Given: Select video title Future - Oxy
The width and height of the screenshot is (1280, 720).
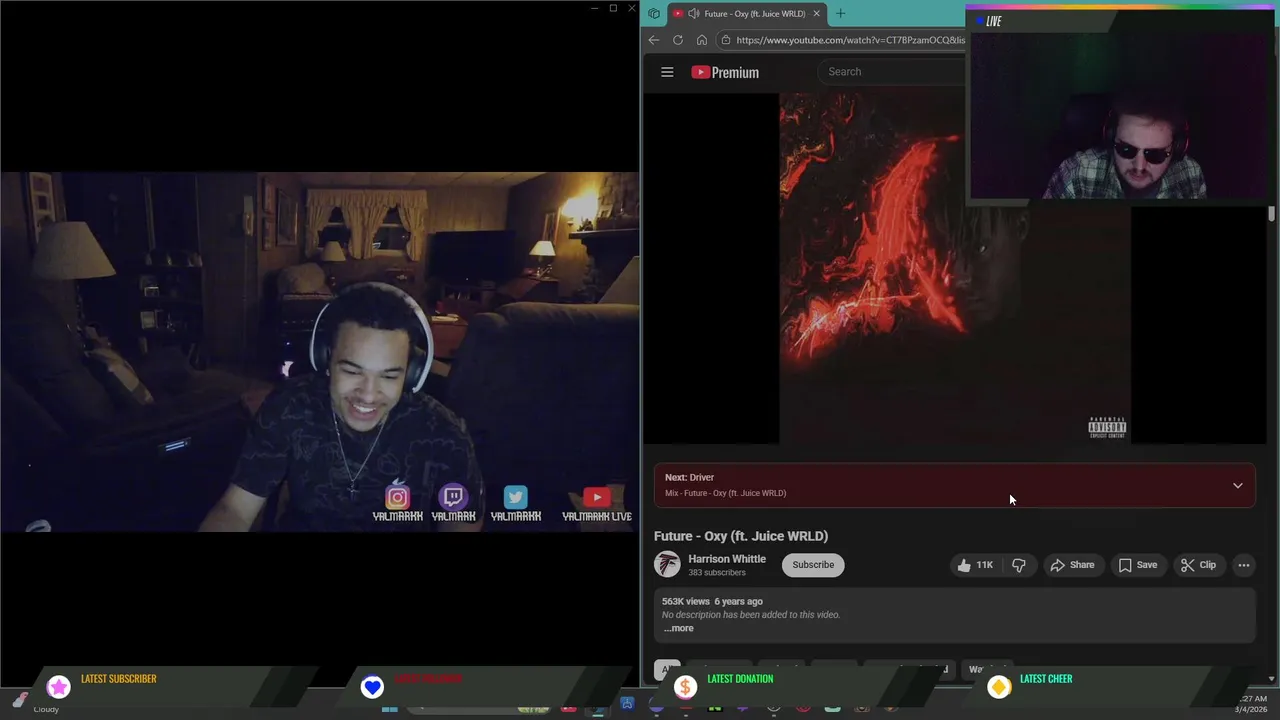Looking at the screenshot, I should coord(741,536).
